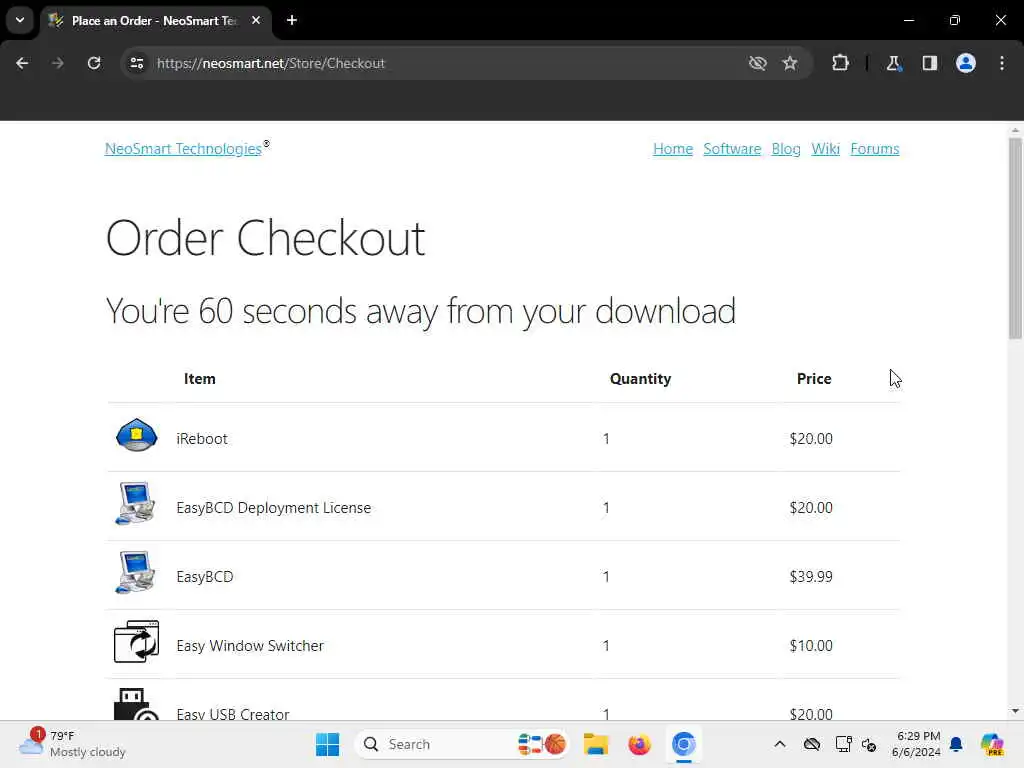
Task: Go to the Home nav link
Action: click(673, 149)
